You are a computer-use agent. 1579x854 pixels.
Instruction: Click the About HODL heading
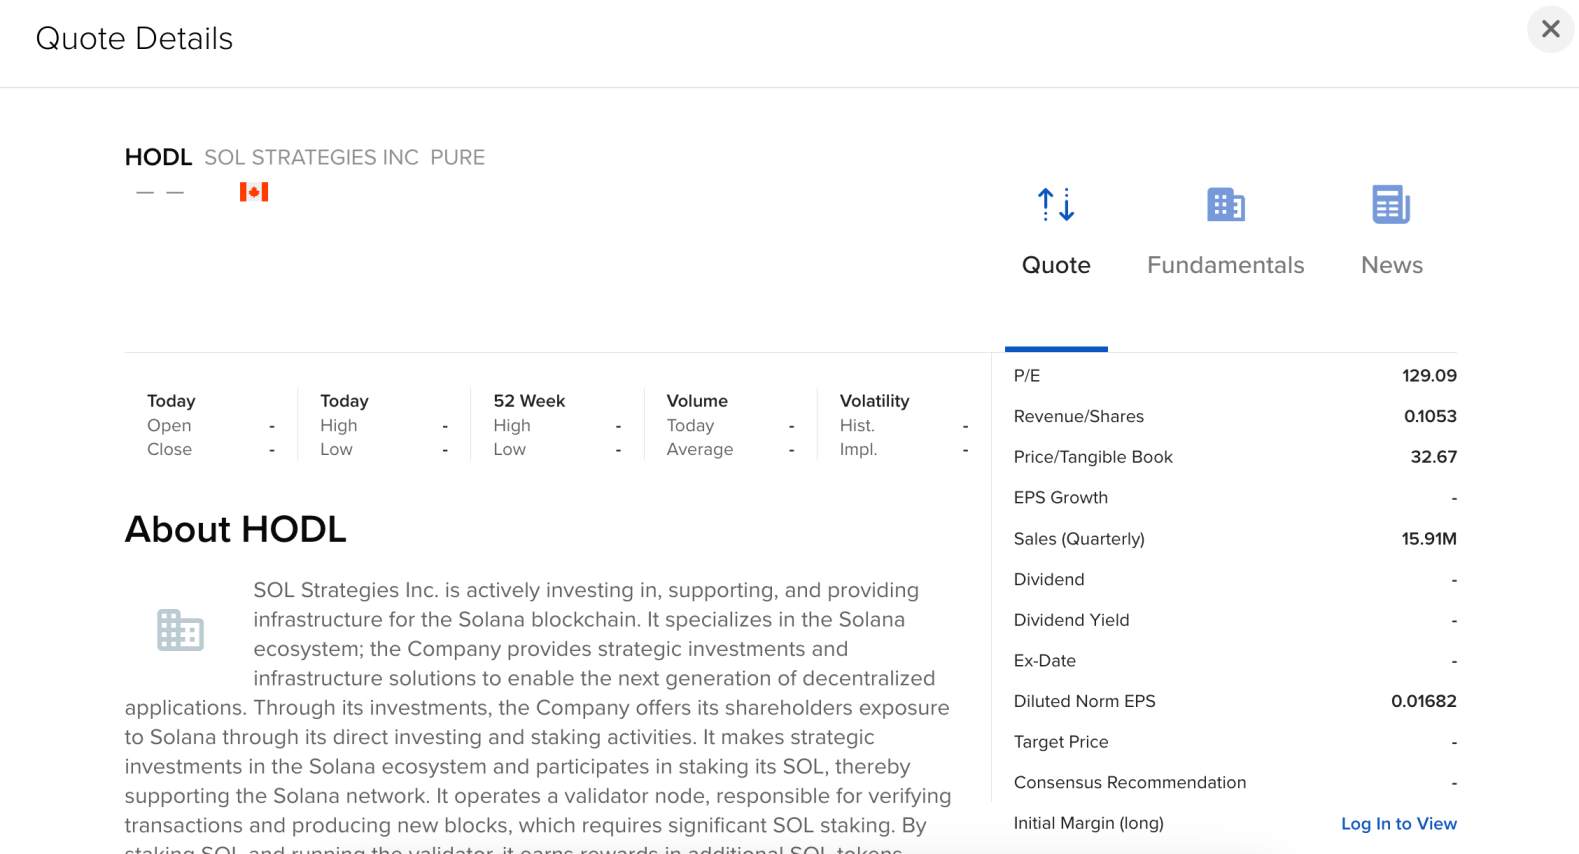(235, 529)
